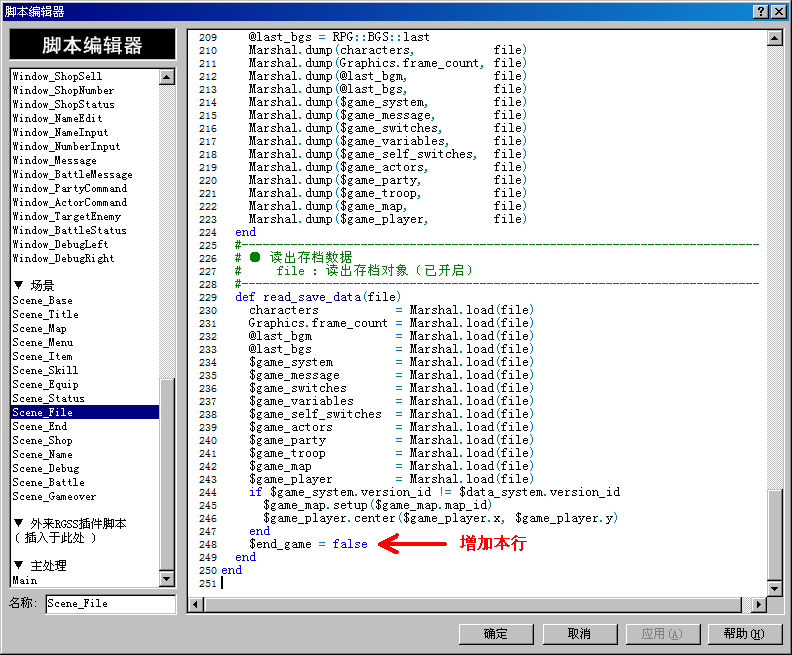
Task: Select Scene_Title script
Action: [x=45, y=315]
